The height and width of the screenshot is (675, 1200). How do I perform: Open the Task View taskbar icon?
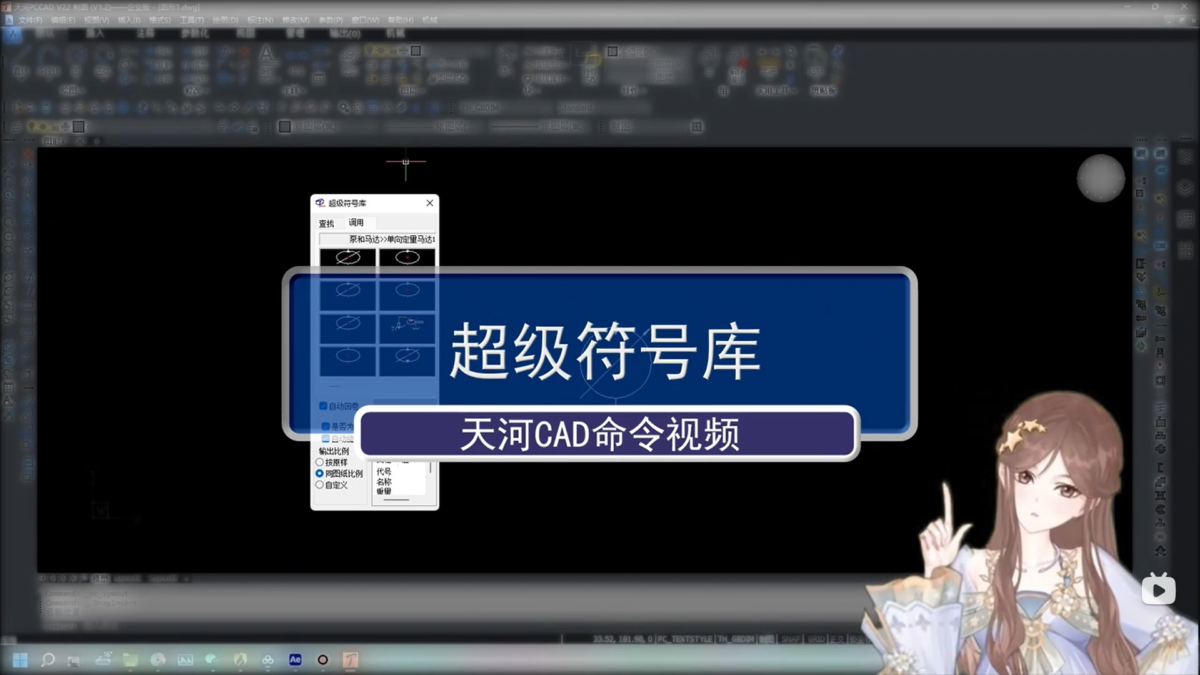(74, 660)
